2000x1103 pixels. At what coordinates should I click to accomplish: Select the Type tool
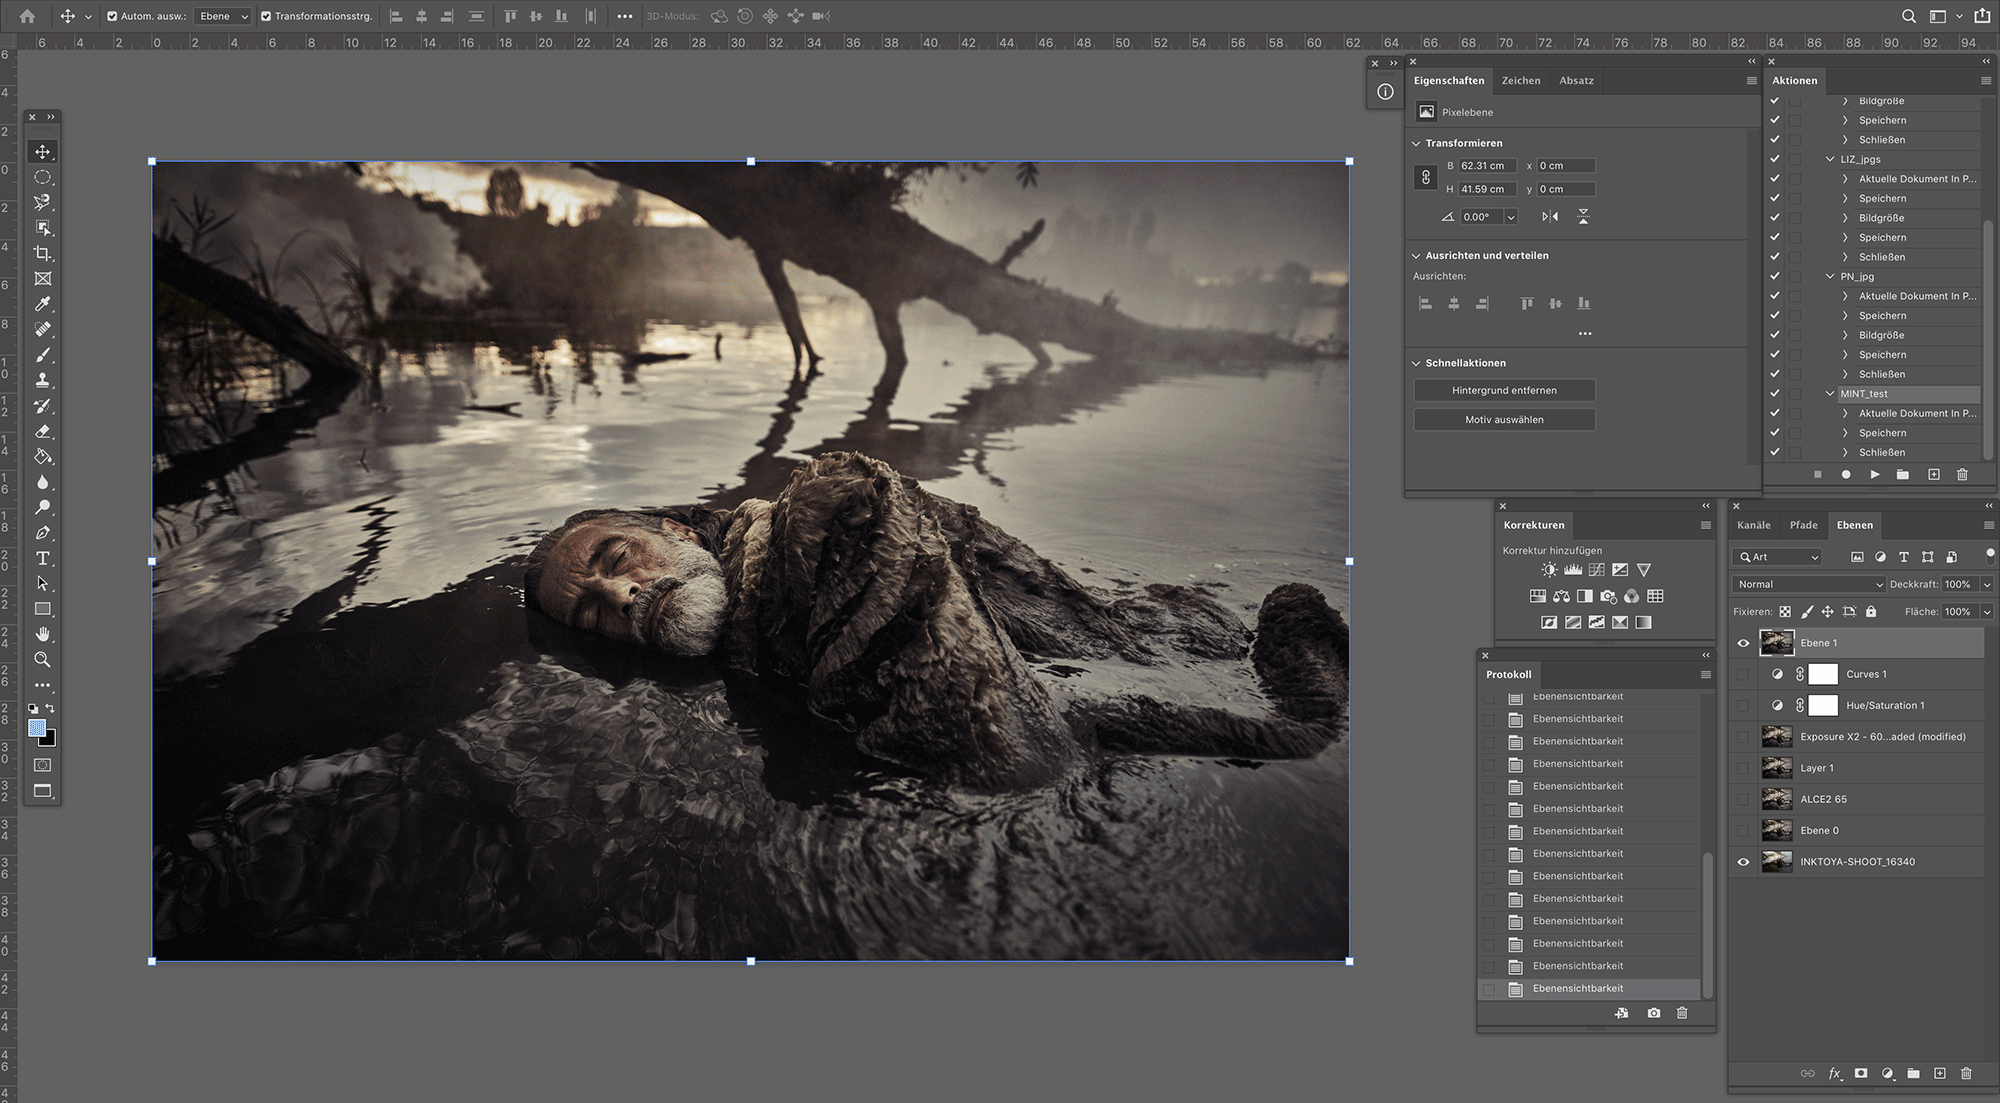coord(42,558)
